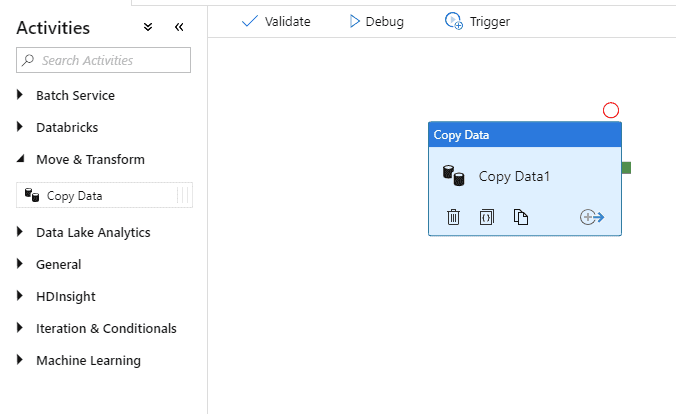
Task: Expand all categories with double-down chevron
Action: point(148,27)
